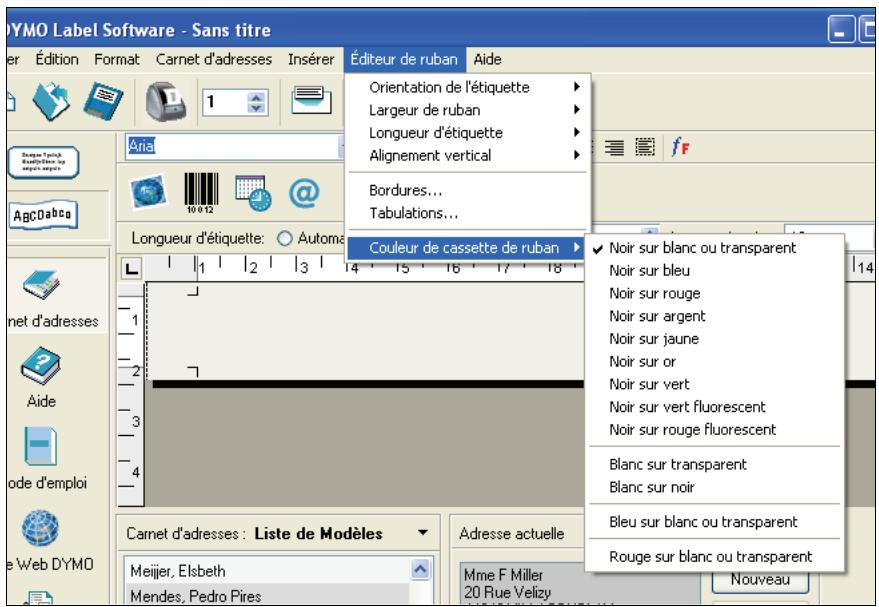879x607 pixels.
Task: Select Blanc sur transparent option
Action: click(714, 465)
